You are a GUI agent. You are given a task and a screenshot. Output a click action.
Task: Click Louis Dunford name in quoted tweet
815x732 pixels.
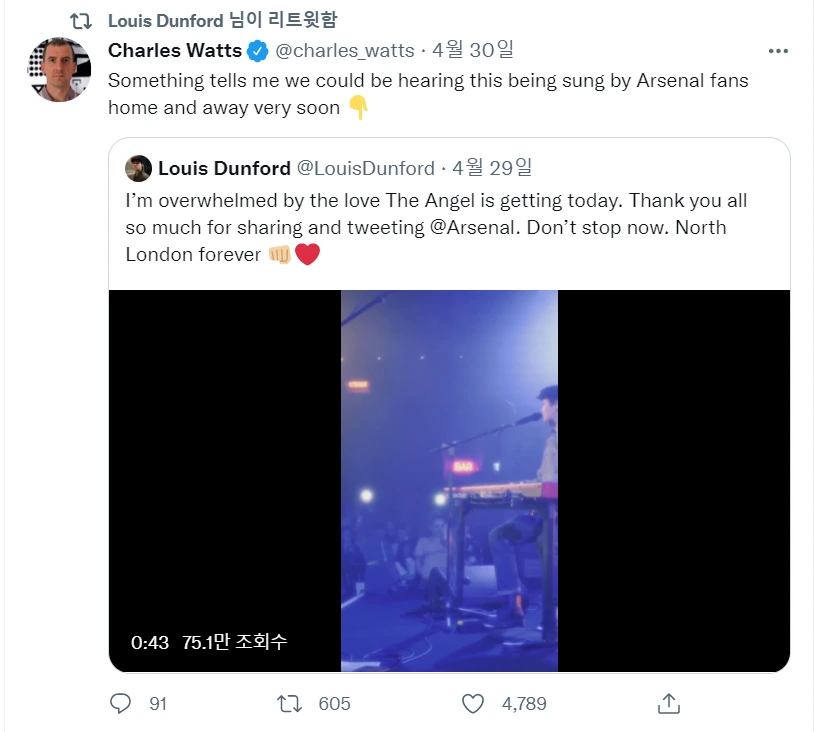(224, 168)
